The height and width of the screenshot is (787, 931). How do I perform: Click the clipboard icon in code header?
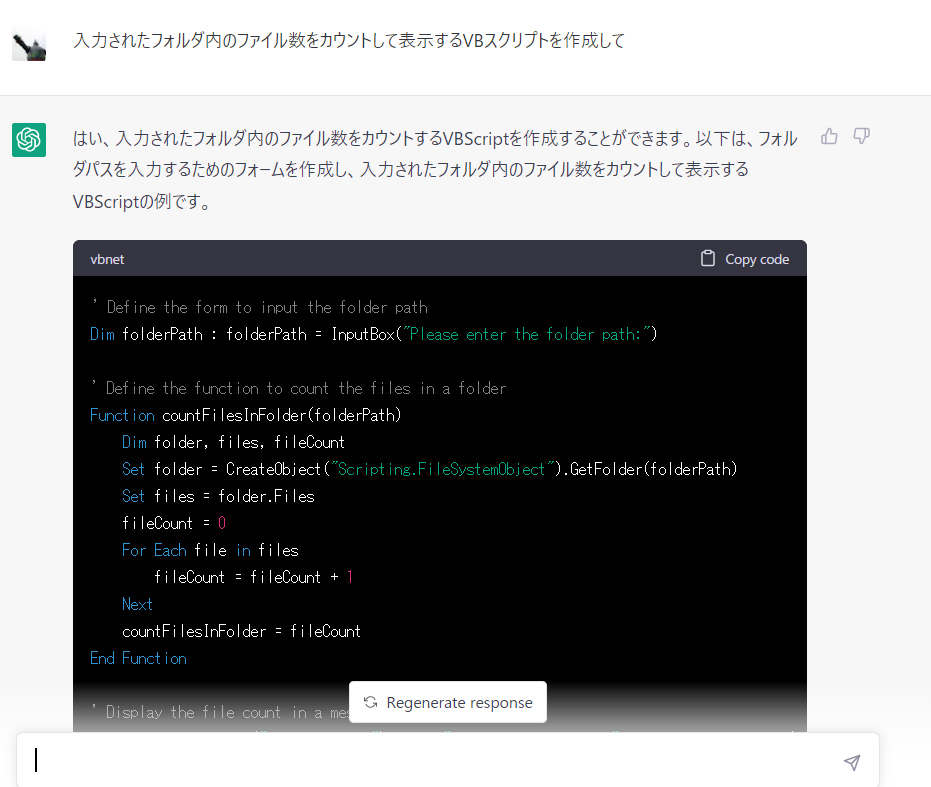(x=707, y=258)
